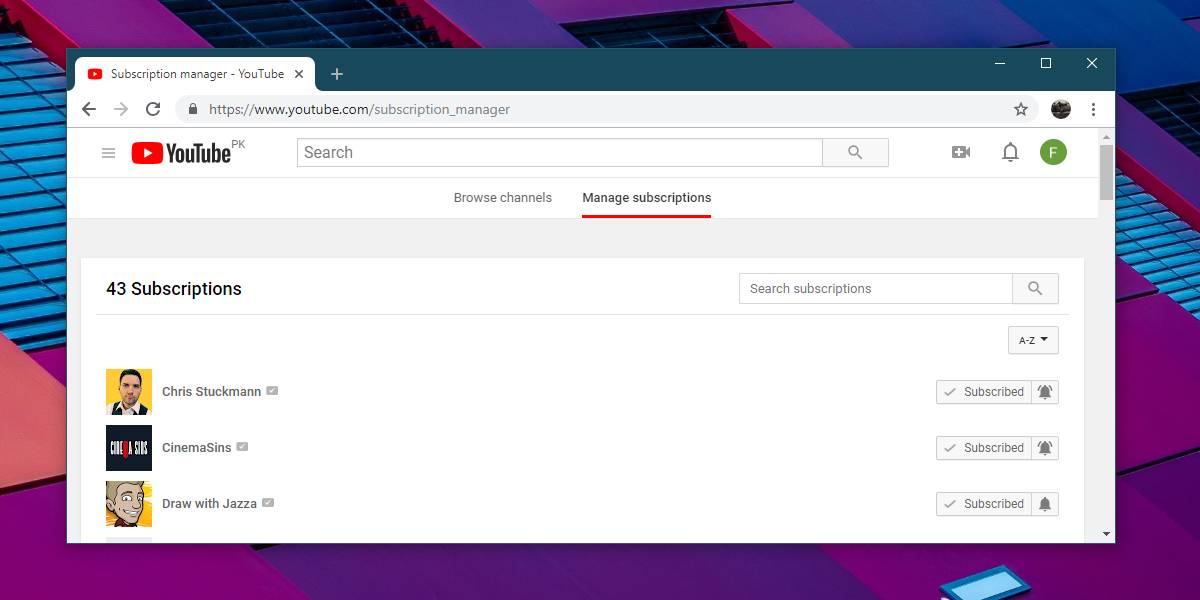Focus the Search subscriptions field
1200x600 pixels.
pos(876,289)
